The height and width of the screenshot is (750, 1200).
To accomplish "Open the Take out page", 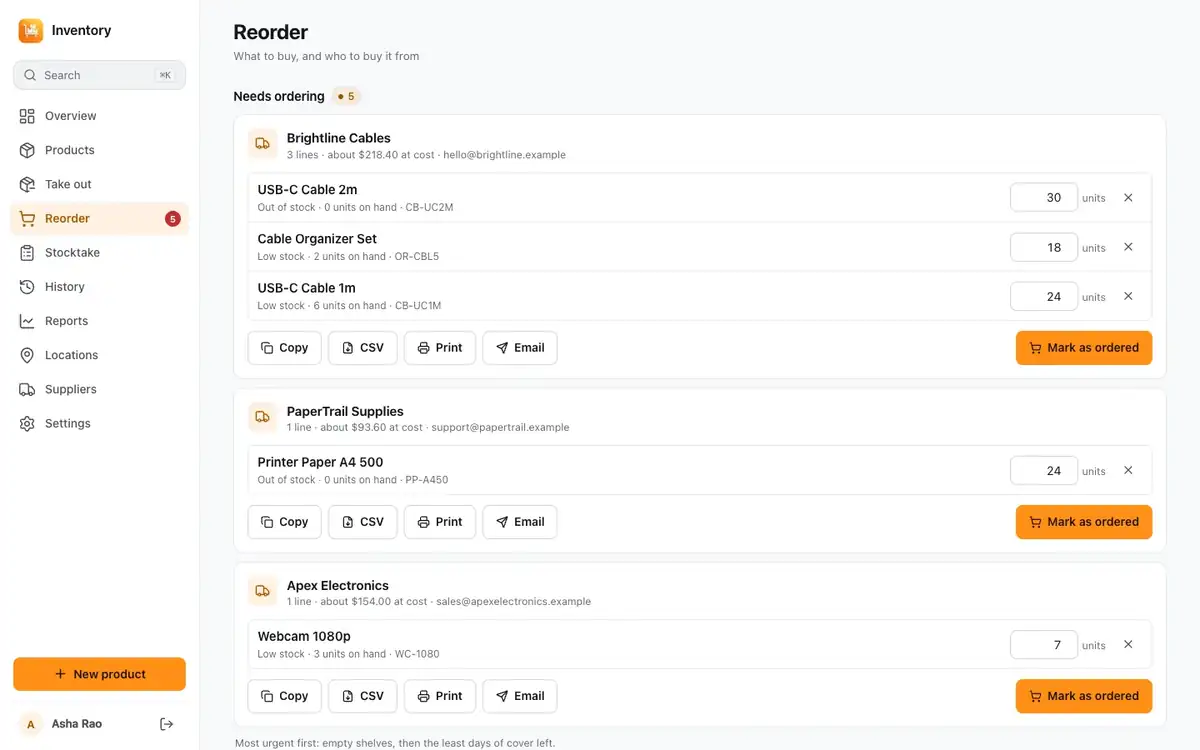I will [x=99, y=184].
